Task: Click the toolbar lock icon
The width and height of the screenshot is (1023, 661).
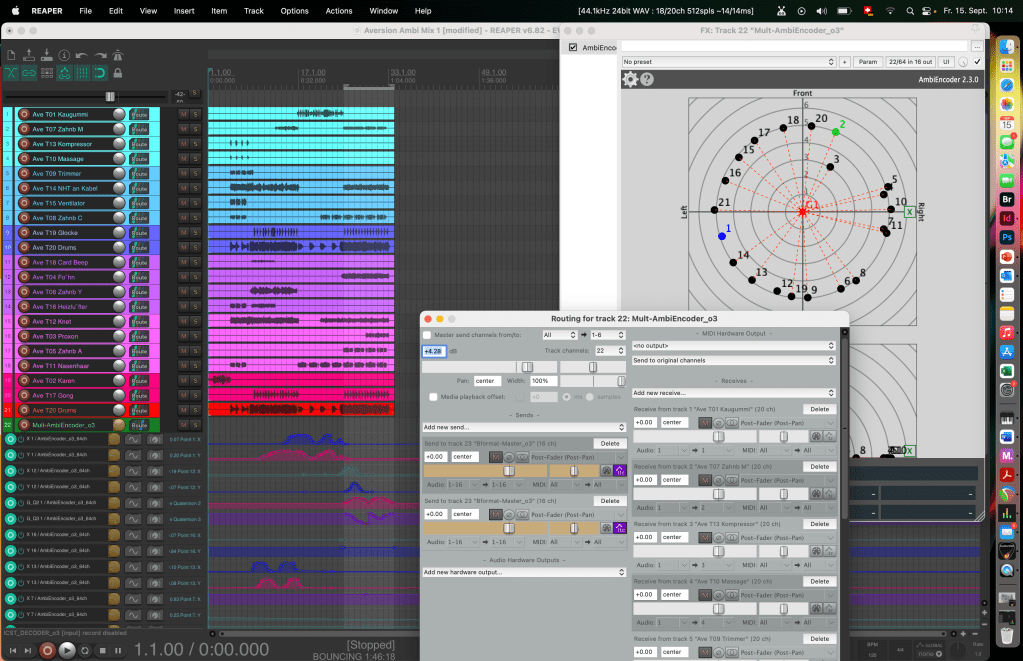Action: pos(118,73)
